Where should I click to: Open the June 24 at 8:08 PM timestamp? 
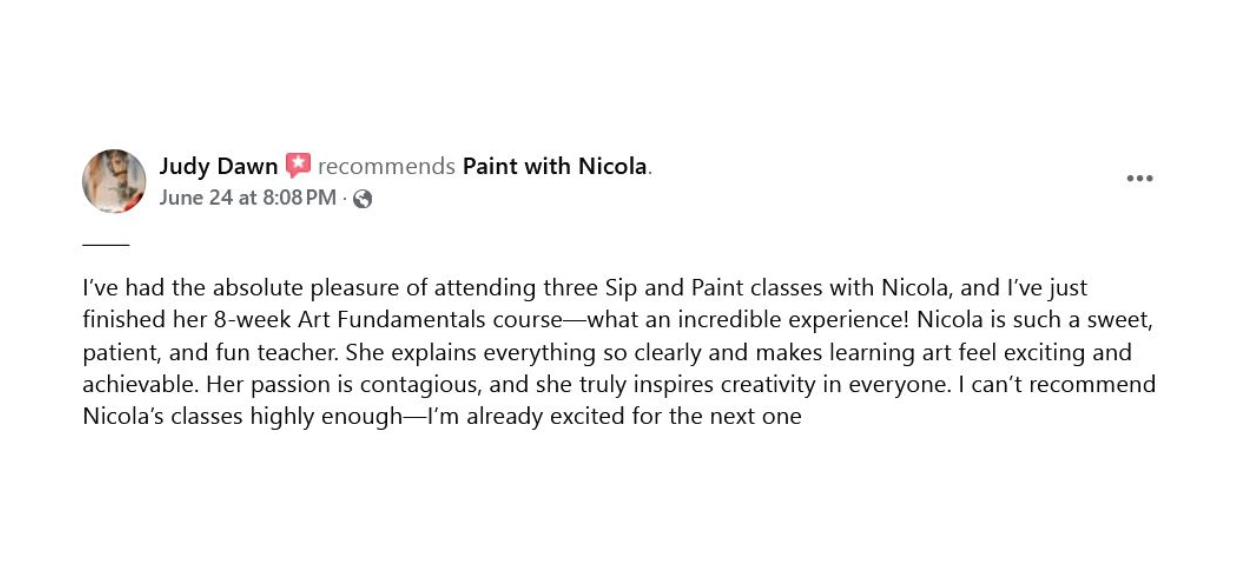click(247, 198)
